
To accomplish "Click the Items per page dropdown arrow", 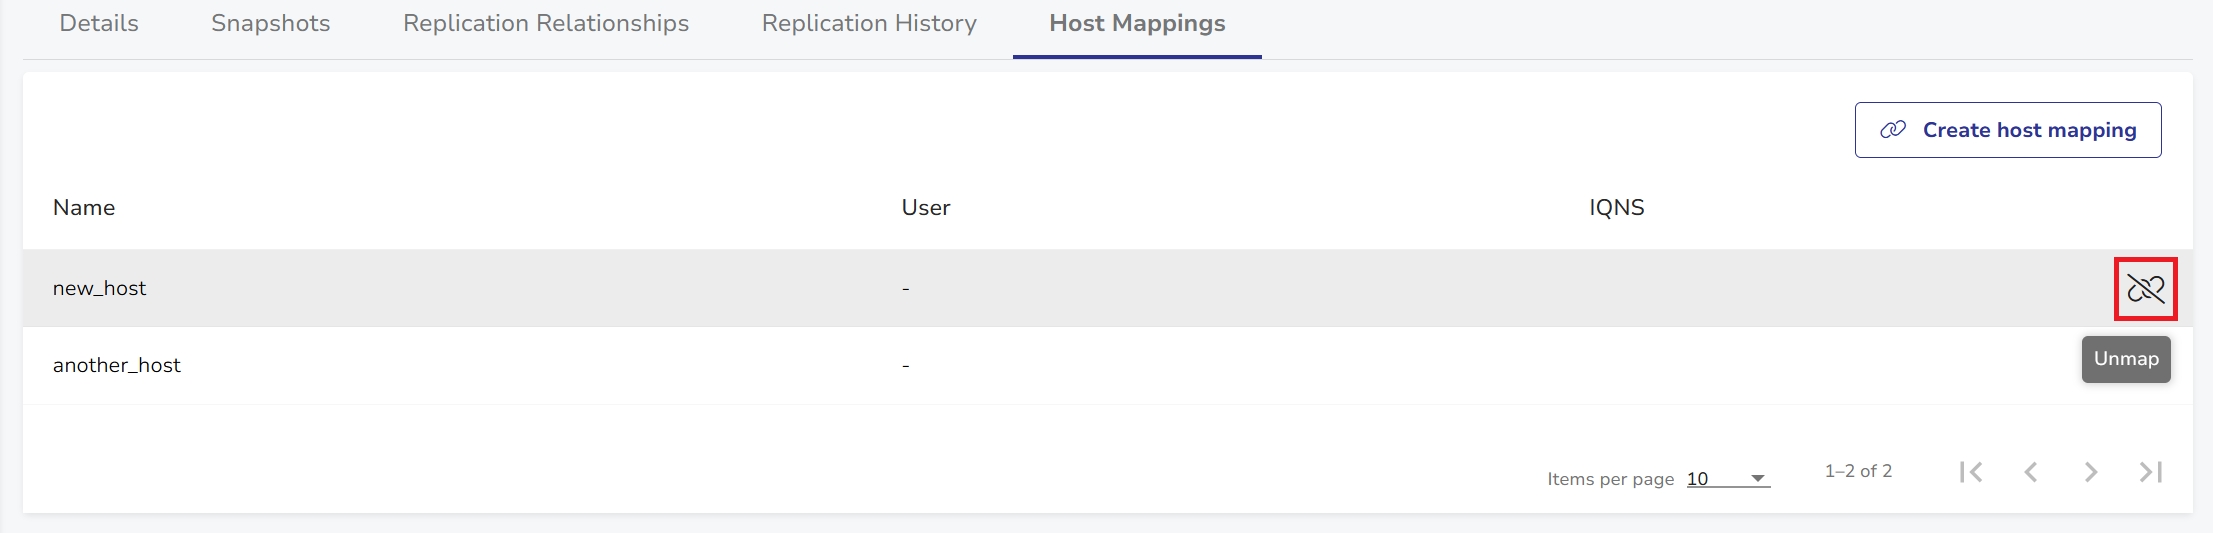I will 1757,479.
